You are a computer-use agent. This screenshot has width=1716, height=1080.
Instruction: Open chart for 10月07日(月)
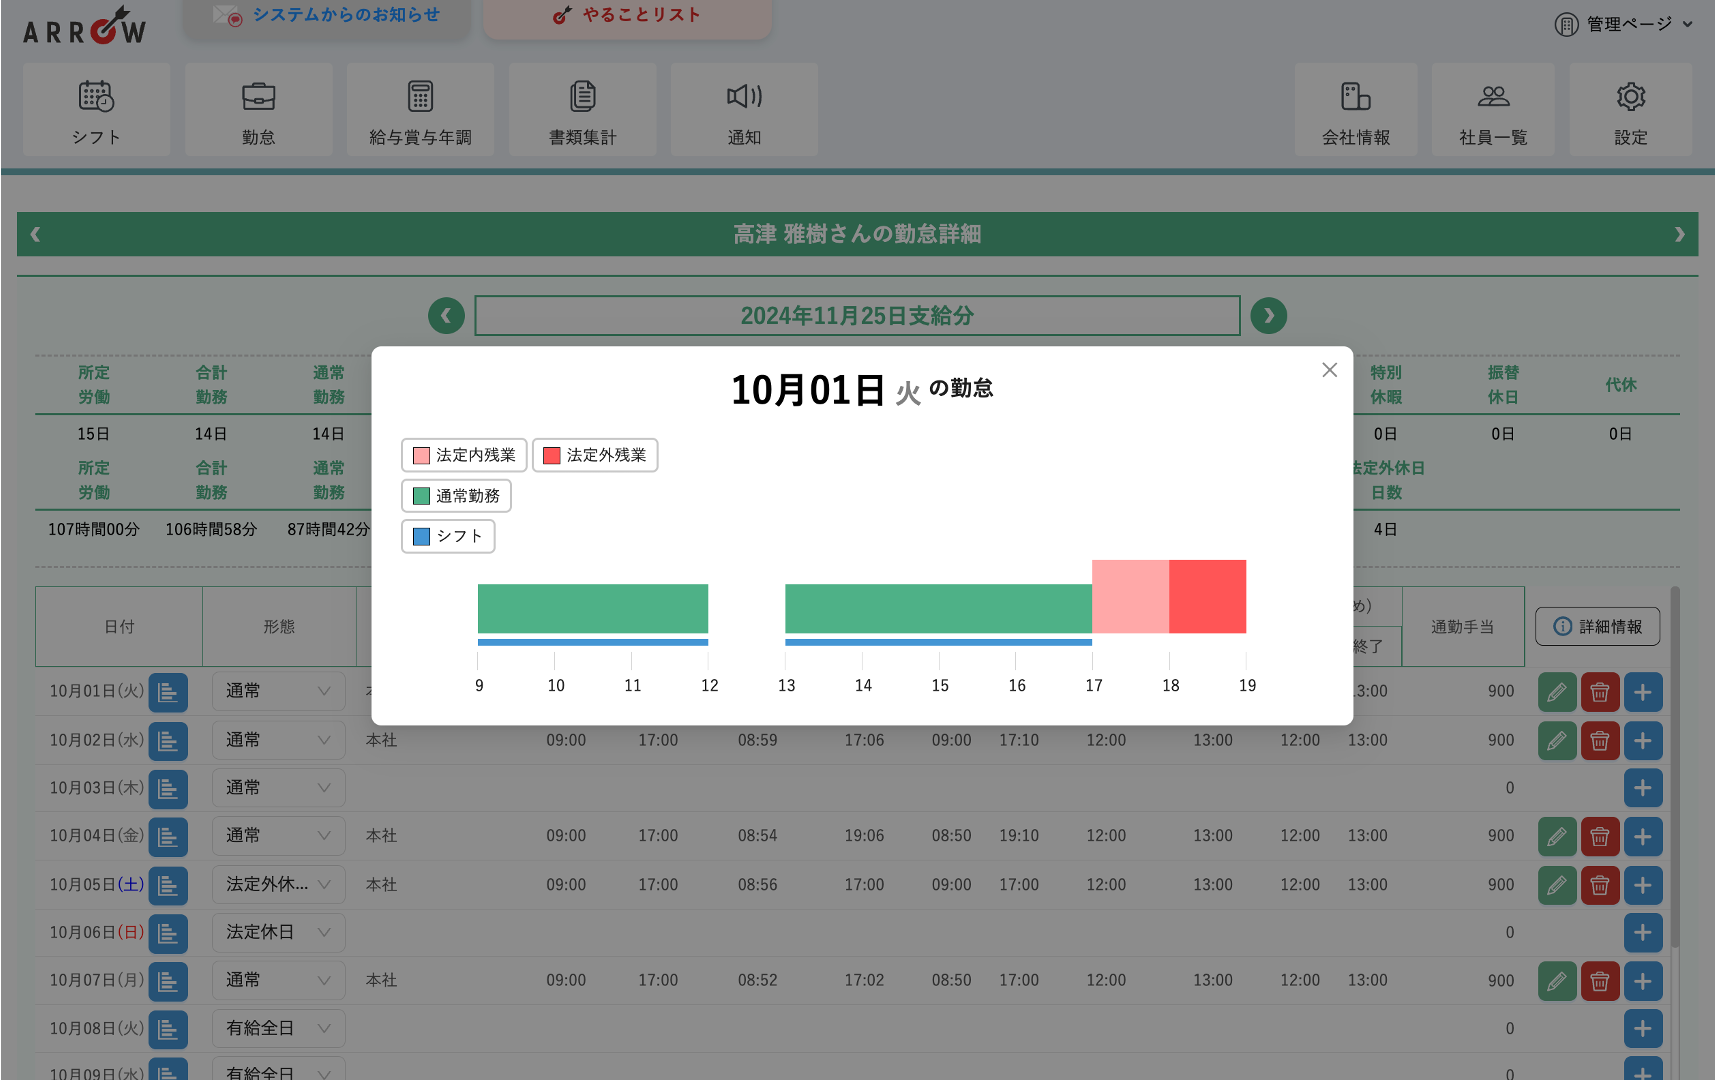[168, 981]
